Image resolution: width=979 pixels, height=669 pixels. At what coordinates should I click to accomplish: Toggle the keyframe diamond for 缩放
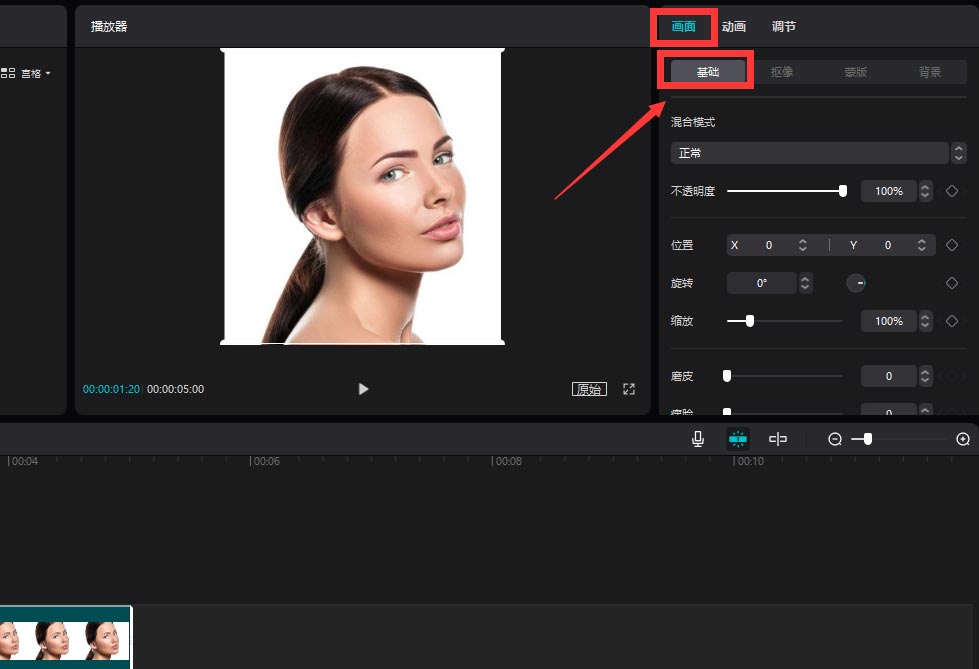coord(951,321)
